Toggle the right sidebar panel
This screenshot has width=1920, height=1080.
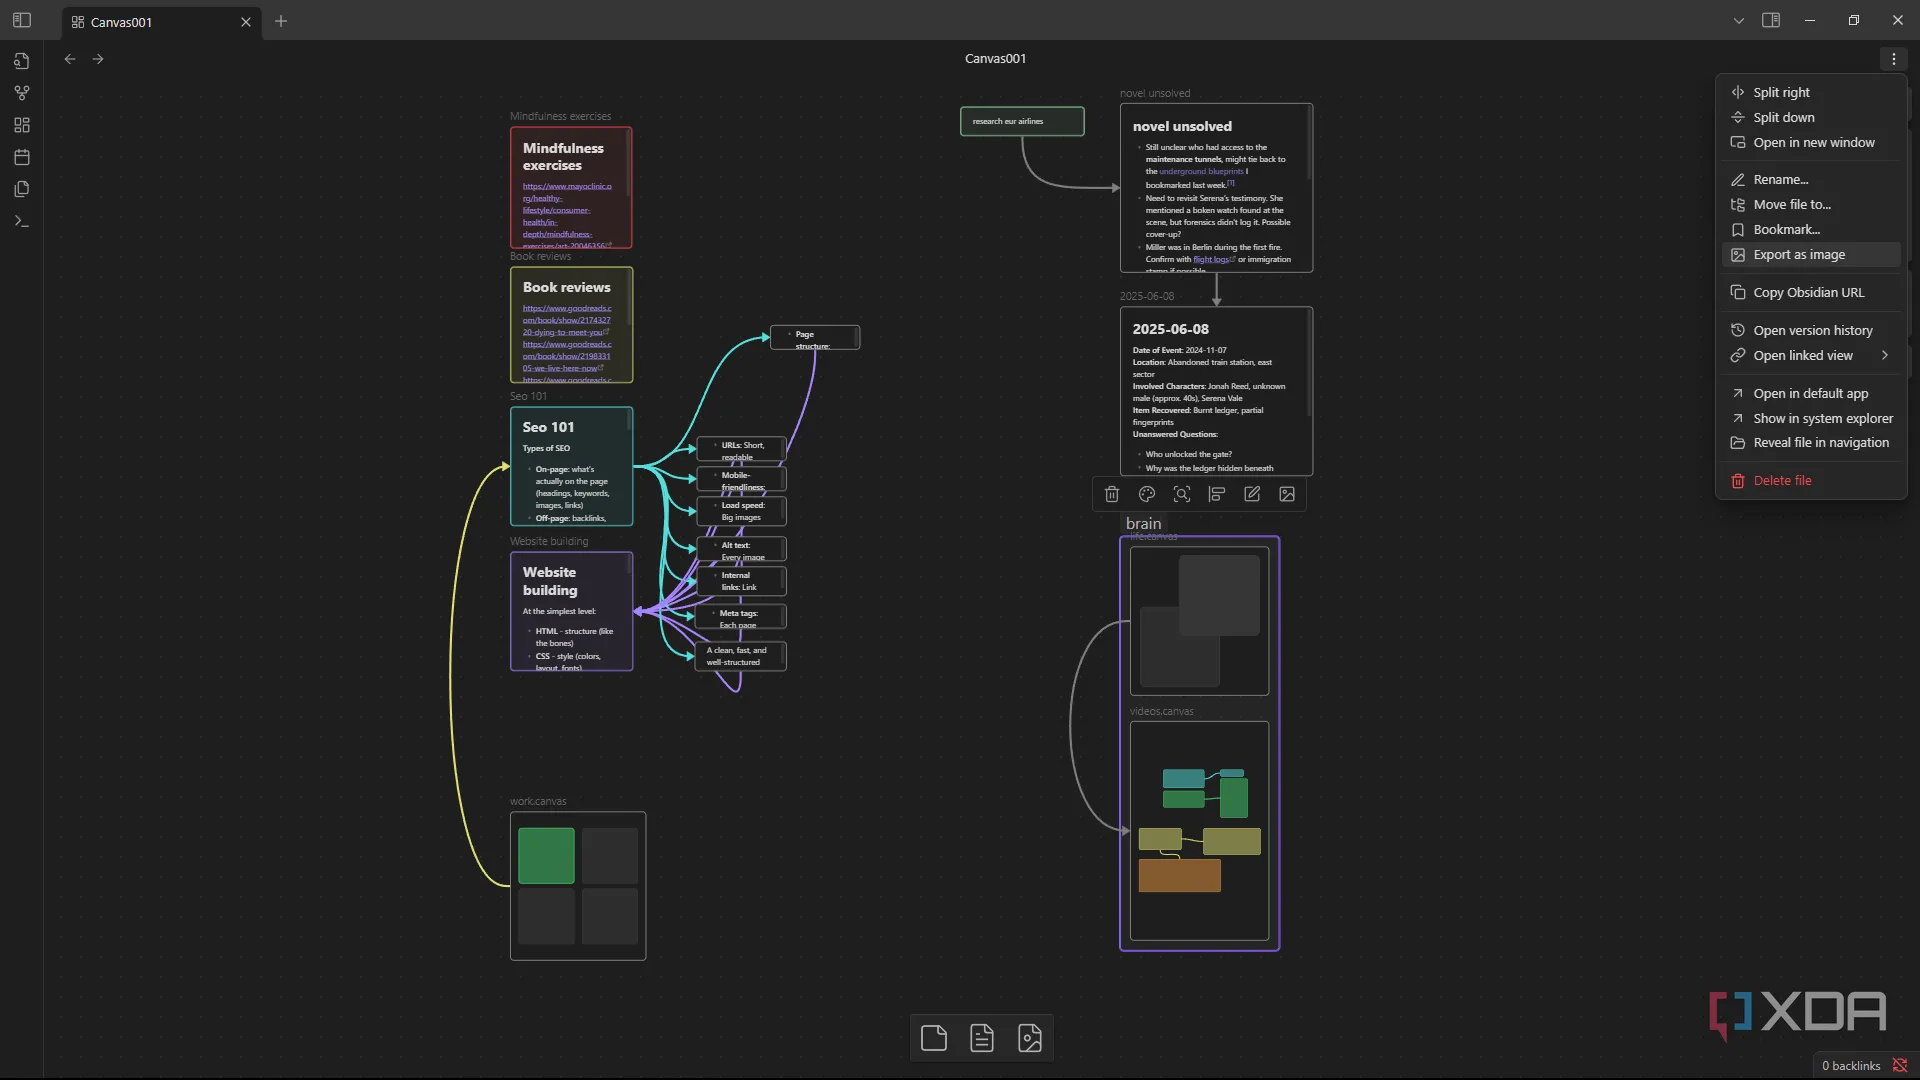[x=1771, y=20]
